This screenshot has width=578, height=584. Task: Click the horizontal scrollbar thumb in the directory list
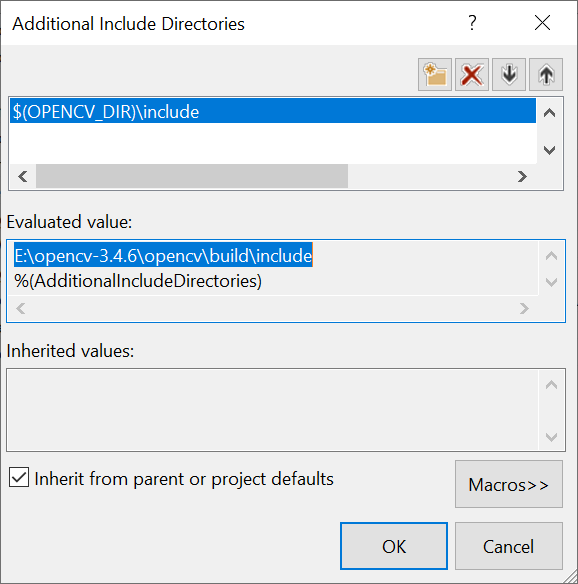(x=192, y=176)
